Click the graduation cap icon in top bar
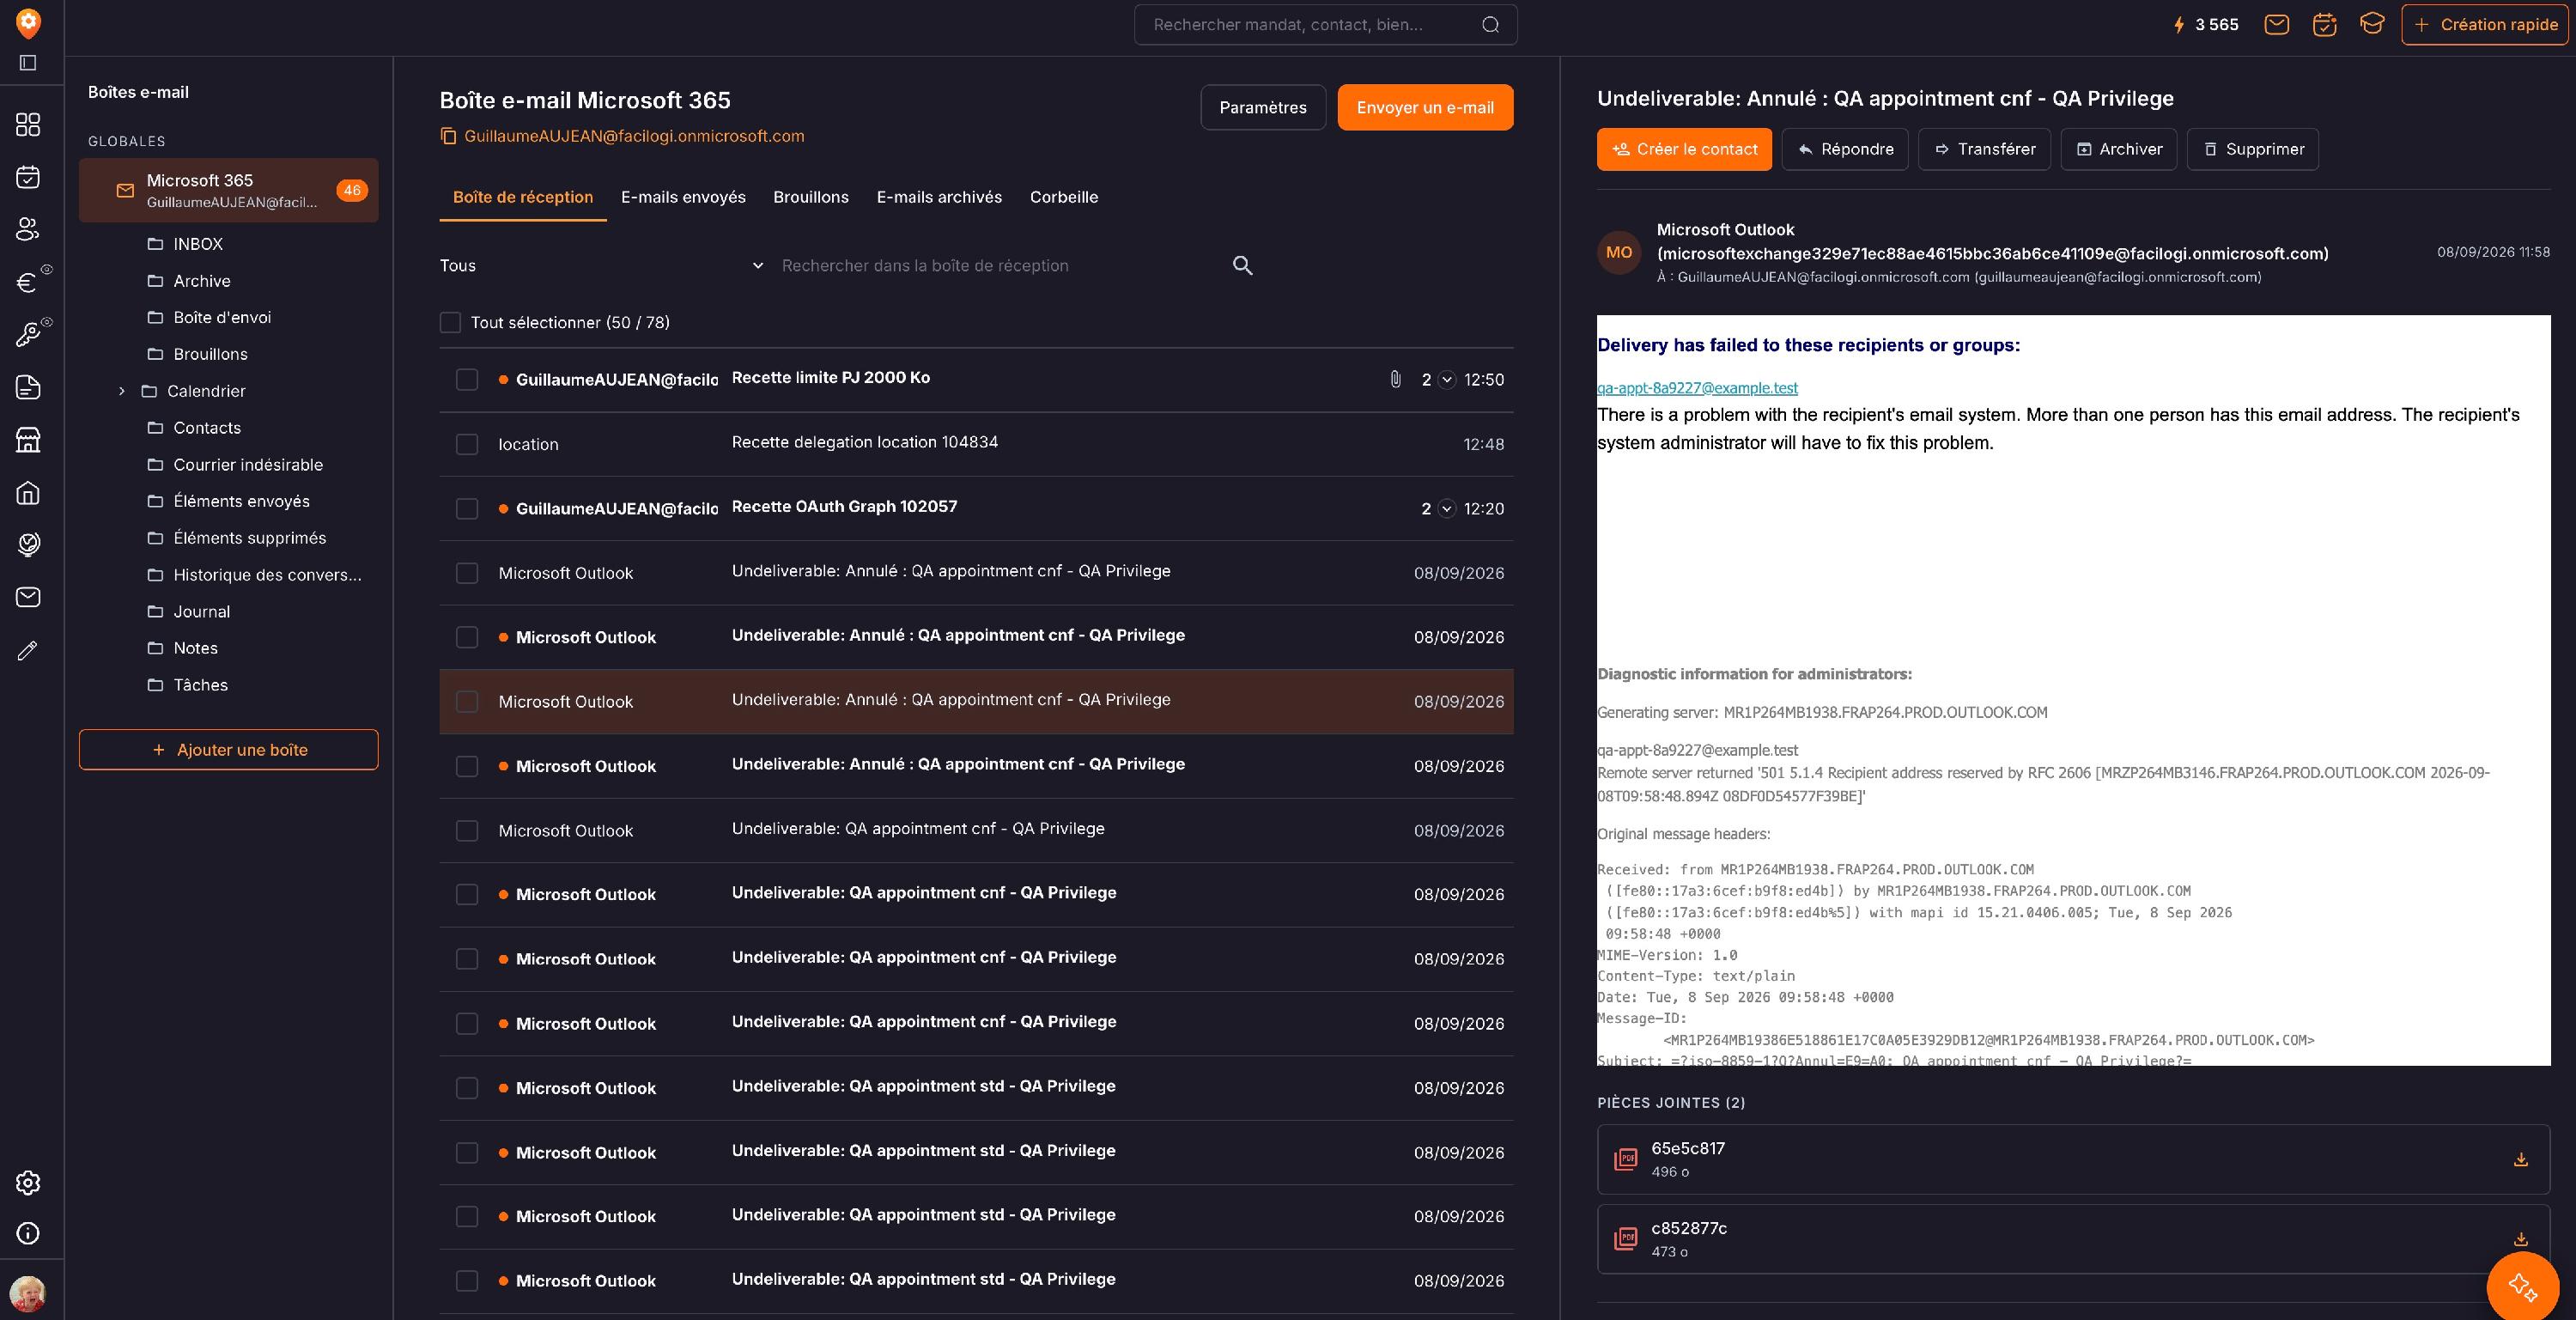This screenshot has height=1320, width=2576. [x=2372, y=24]
